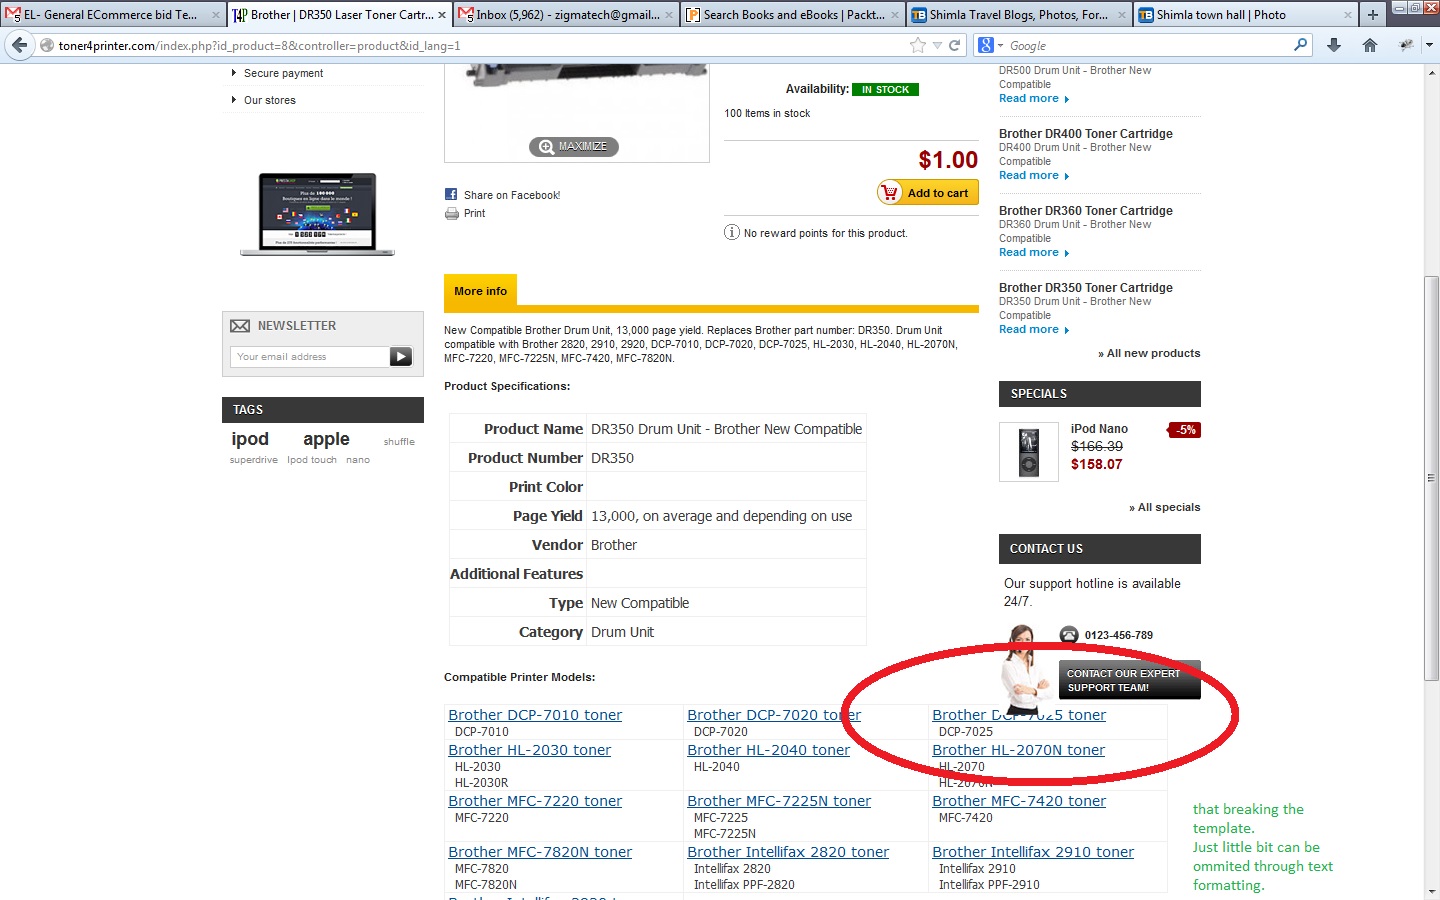Click the iPod Nano product thumbnail
Screen dimensions: 1440x900
click(1028, 452)
